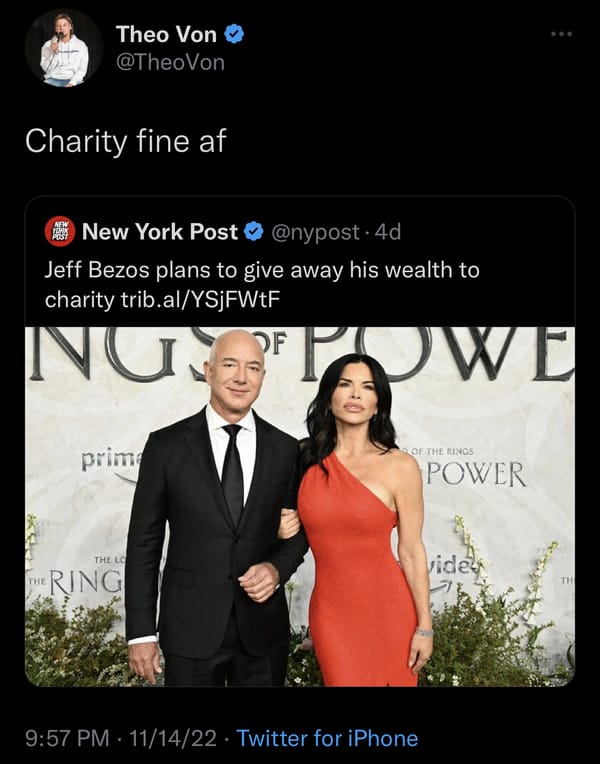View the quoted tweet's red carpet photo

coord(300,506)
